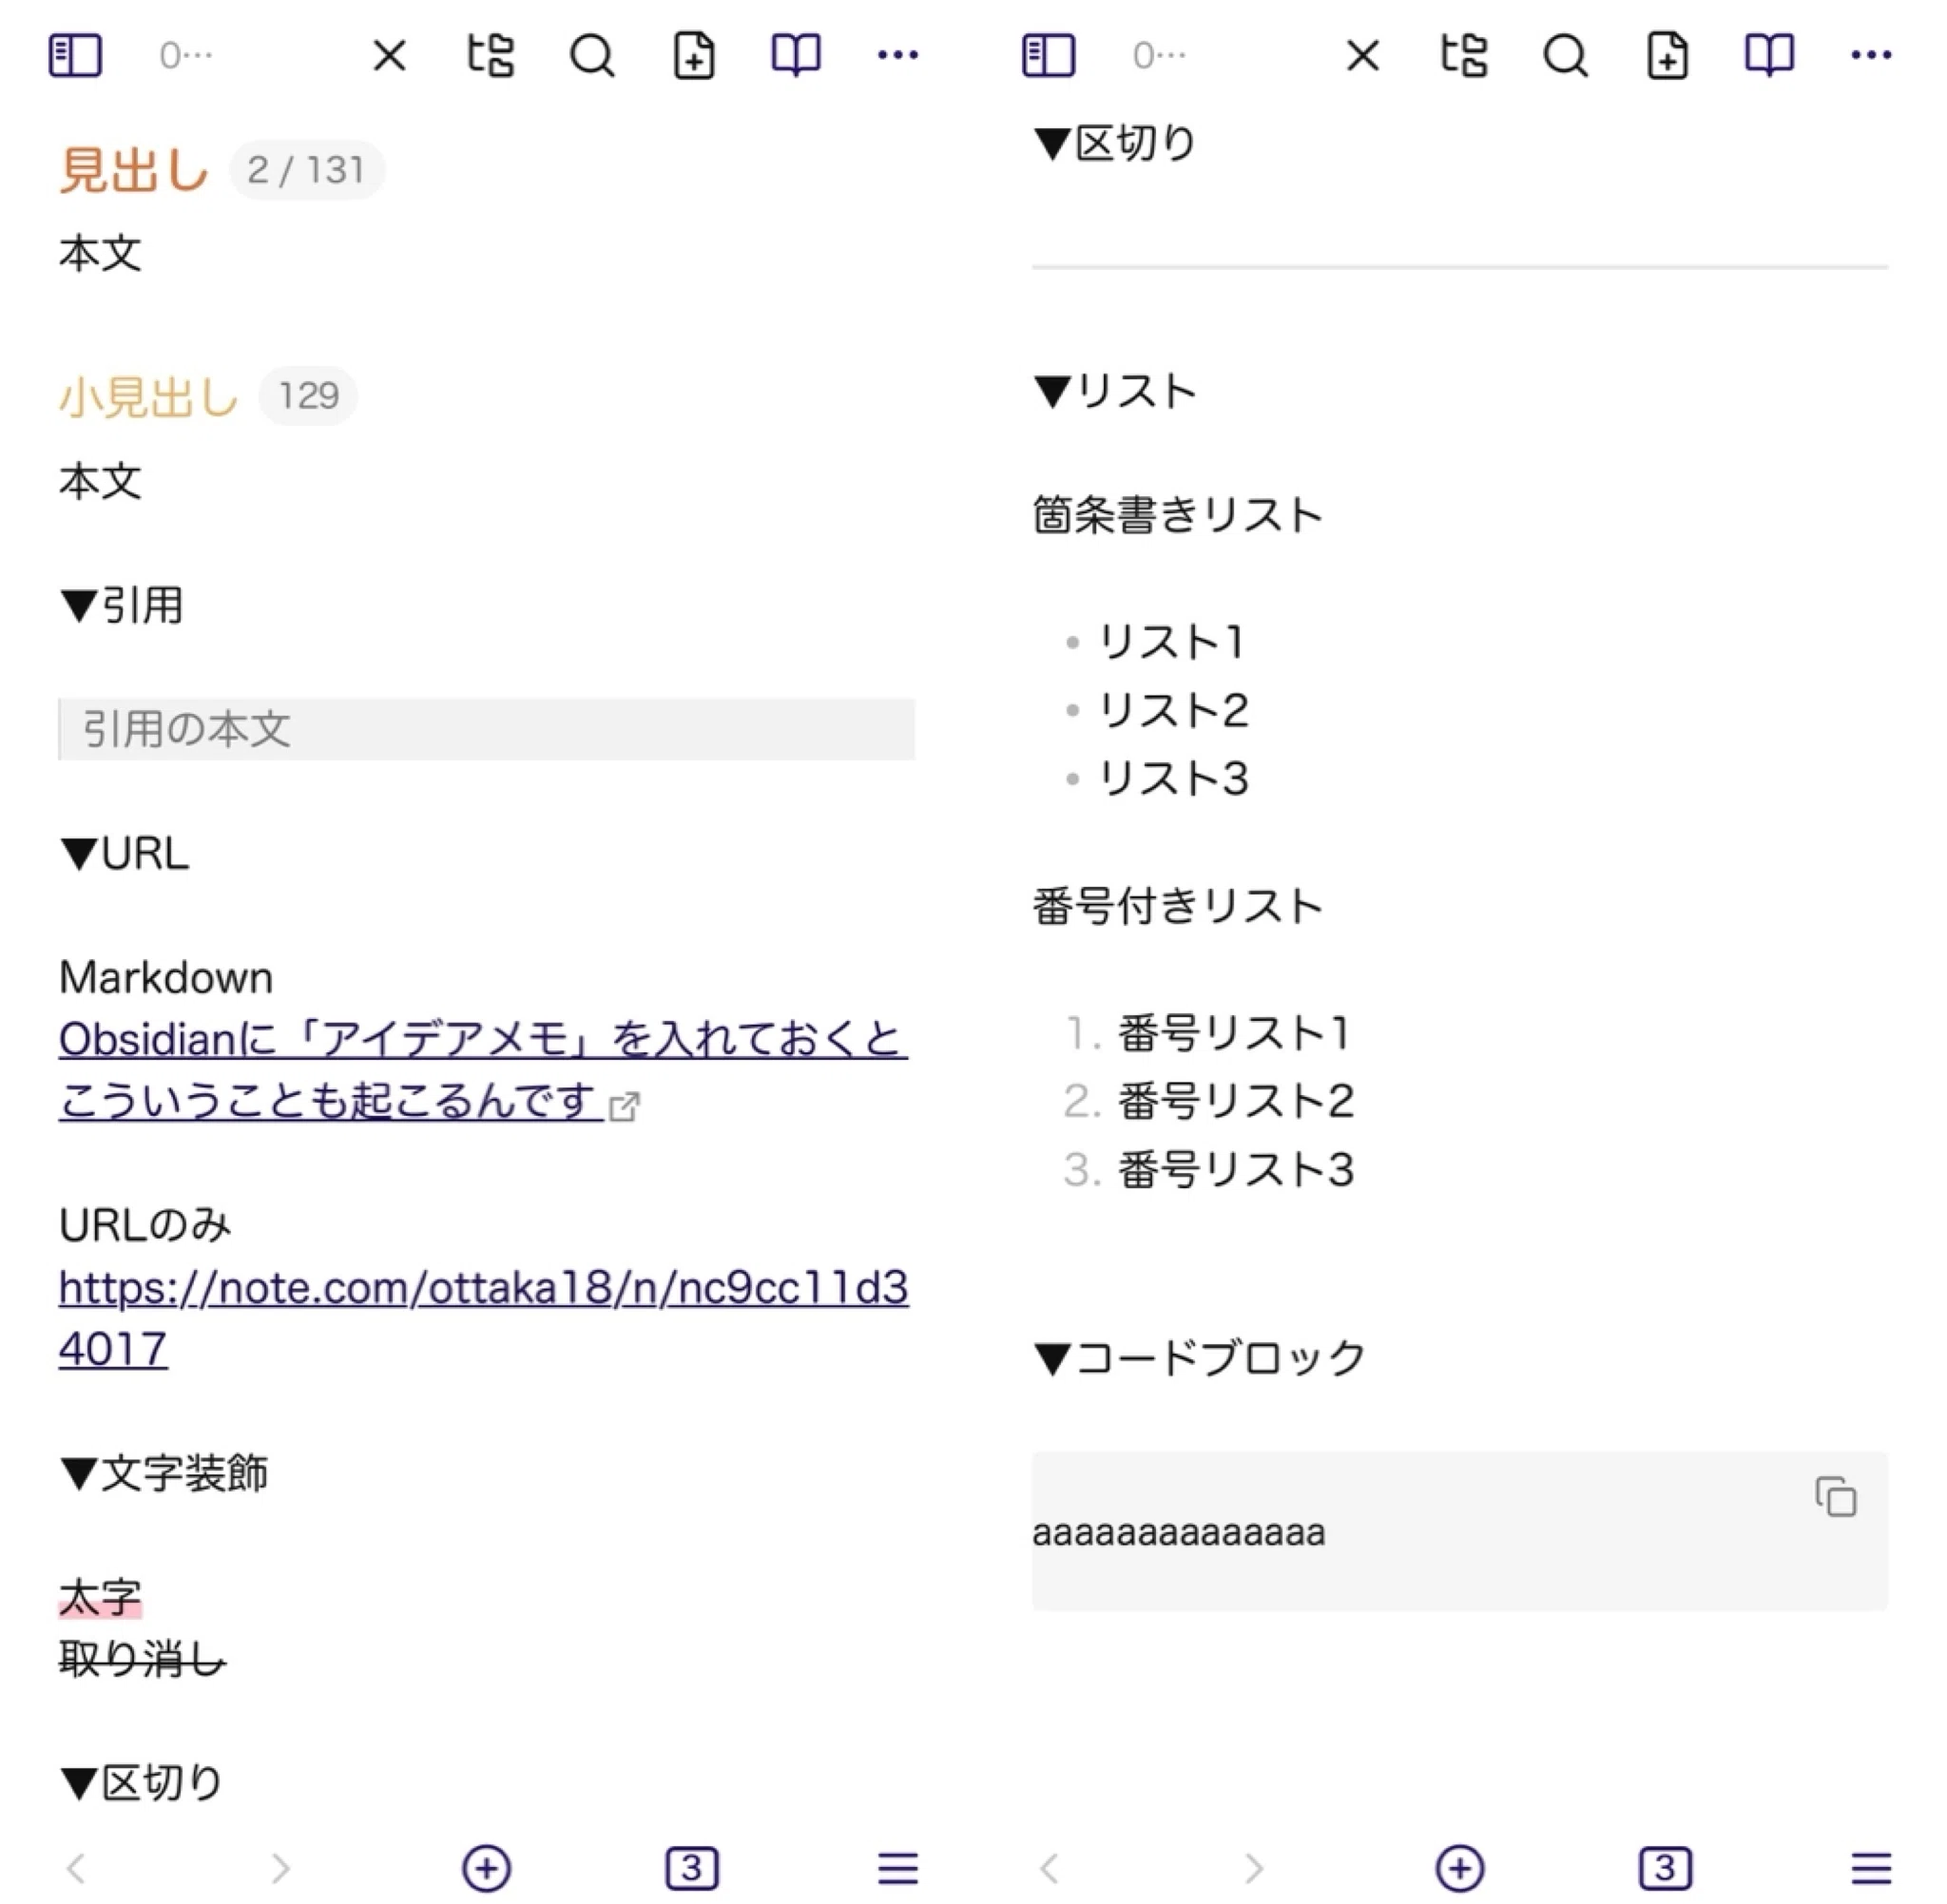Viewport: 1947px width, 1904px height.
Task: Open more options menu in right pane
Action: [x=1870, y=55]
